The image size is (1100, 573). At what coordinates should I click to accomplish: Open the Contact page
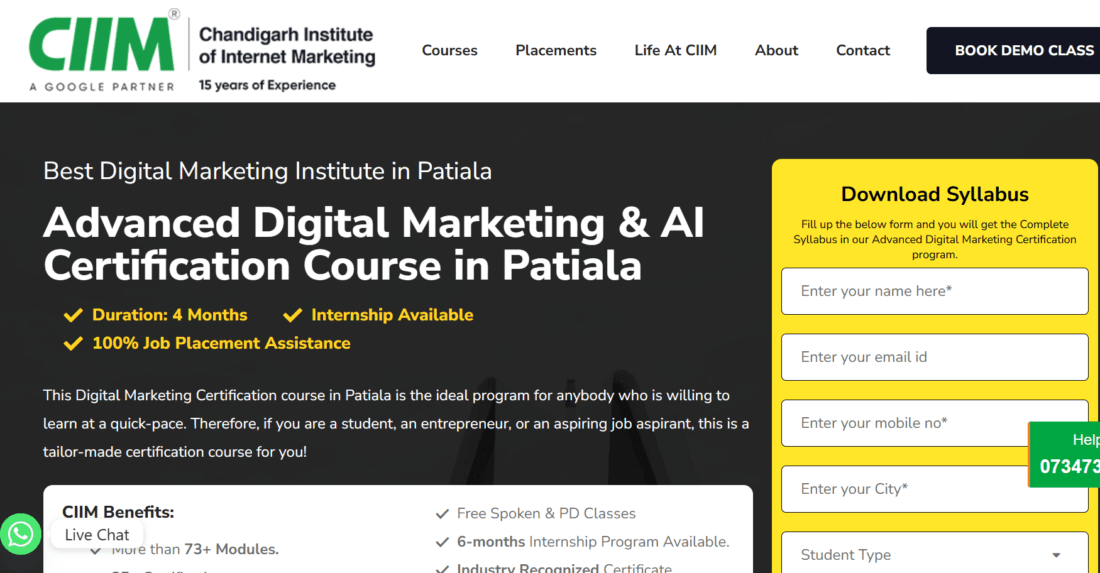(863, 50)
